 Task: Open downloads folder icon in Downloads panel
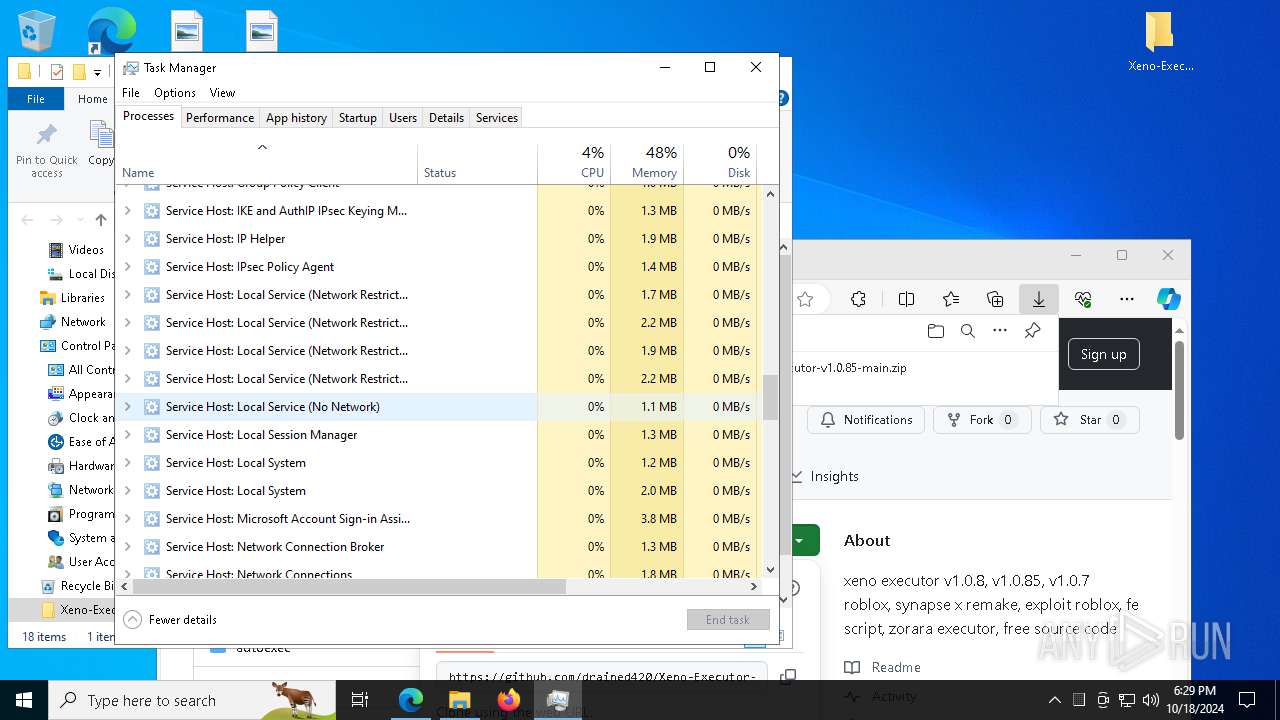[x=935, y=331]
